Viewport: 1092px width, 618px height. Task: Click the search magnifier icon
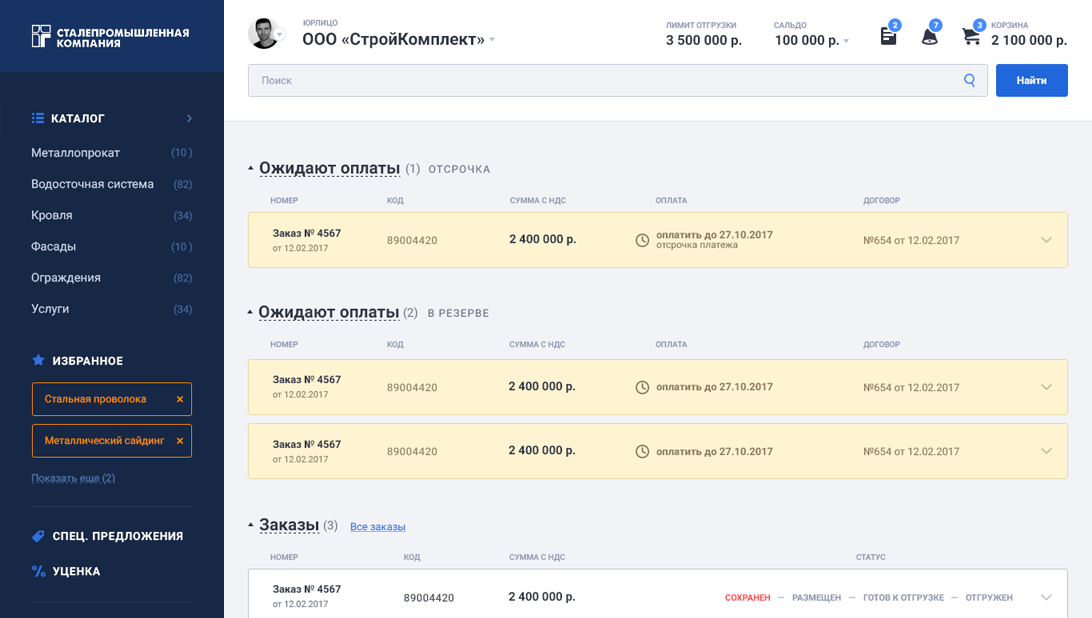tap(969, 80)
